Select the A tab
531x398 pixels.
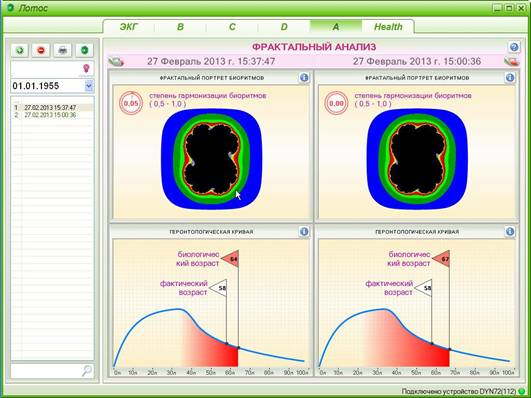[336, 27]
